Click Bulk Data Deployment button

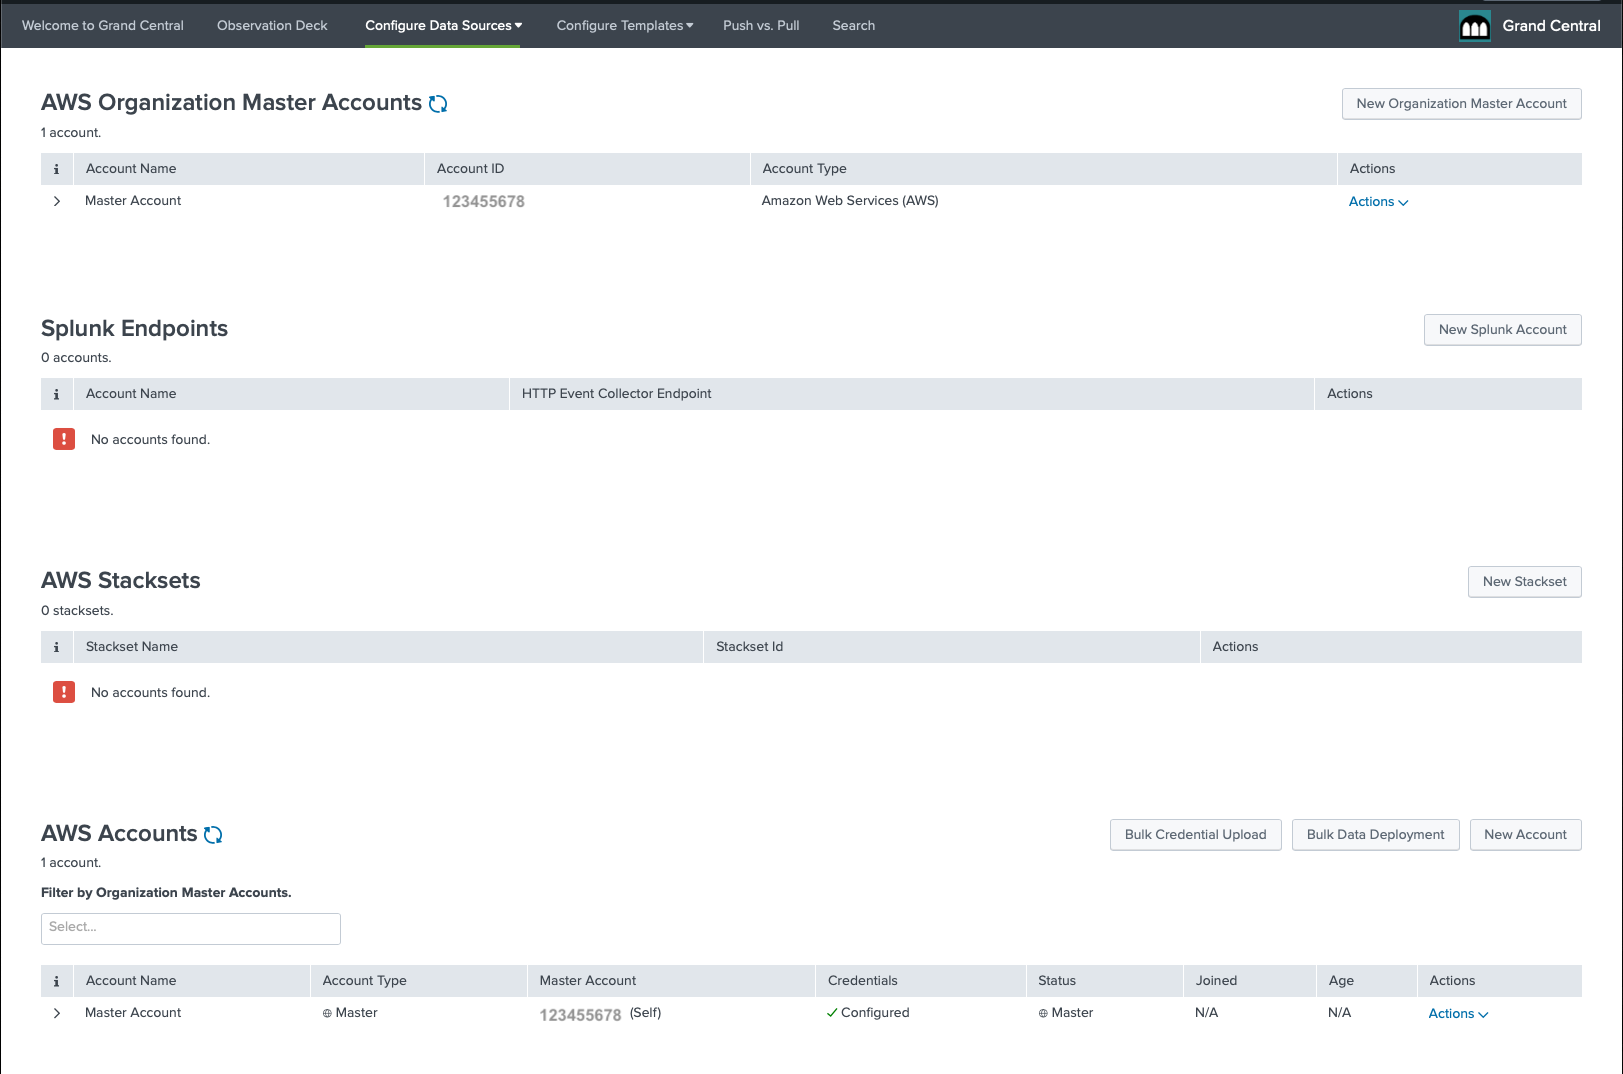pyautogui.click(x=1375, y=835)
